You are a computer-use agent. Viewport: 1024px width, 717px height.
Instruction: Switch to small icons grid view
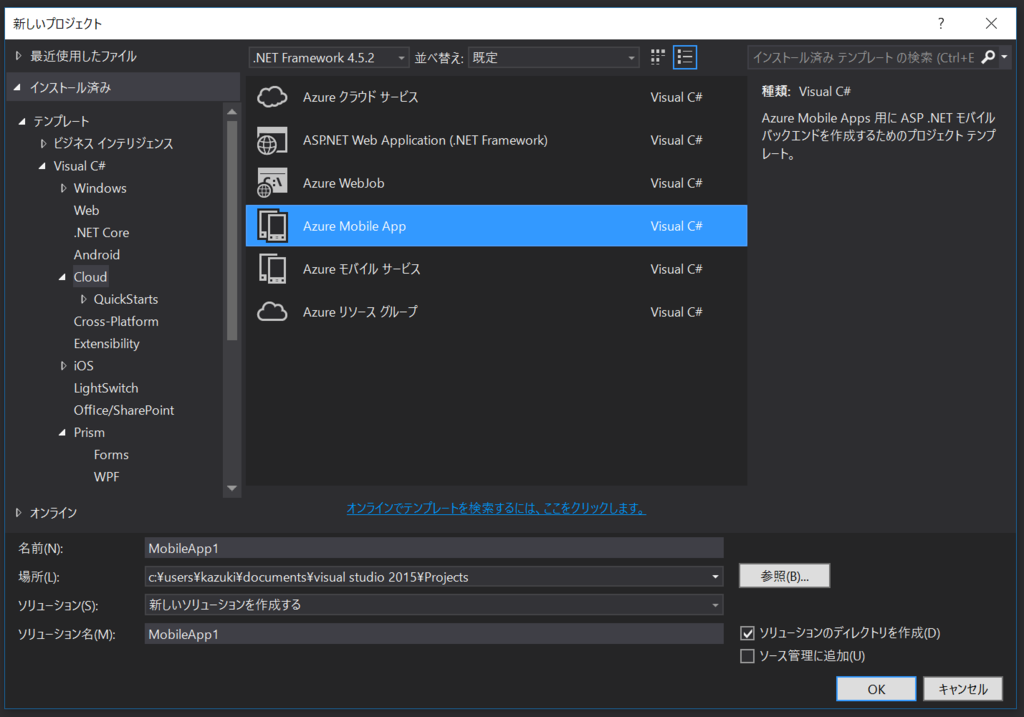(x=658, y=57)
